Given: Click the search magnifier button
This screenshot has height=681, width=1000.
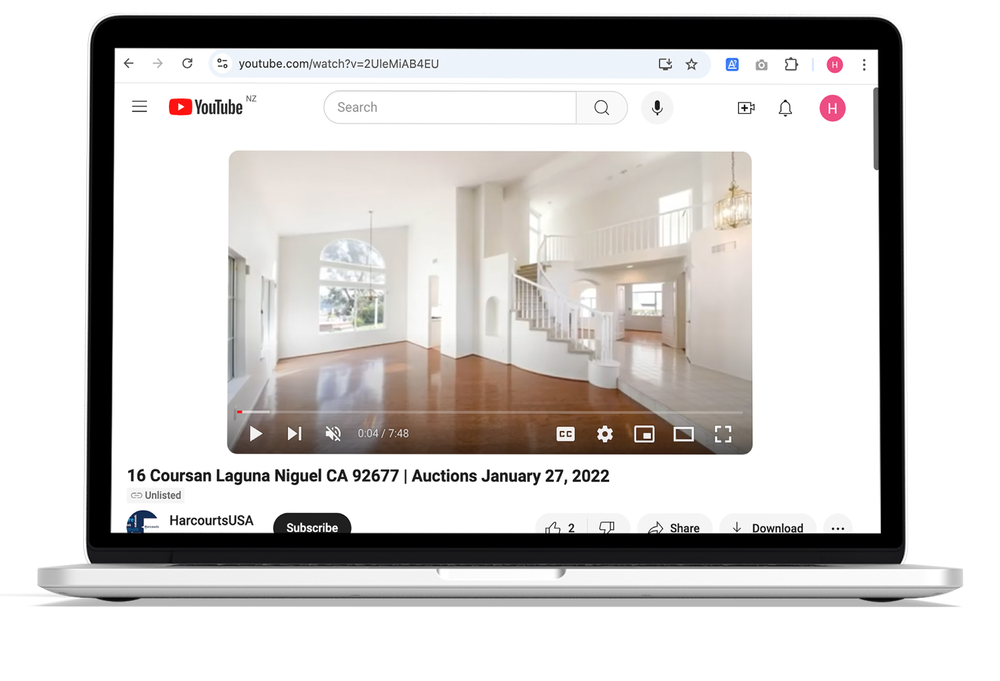Looking at the screenshot, I should click(601, 108).
